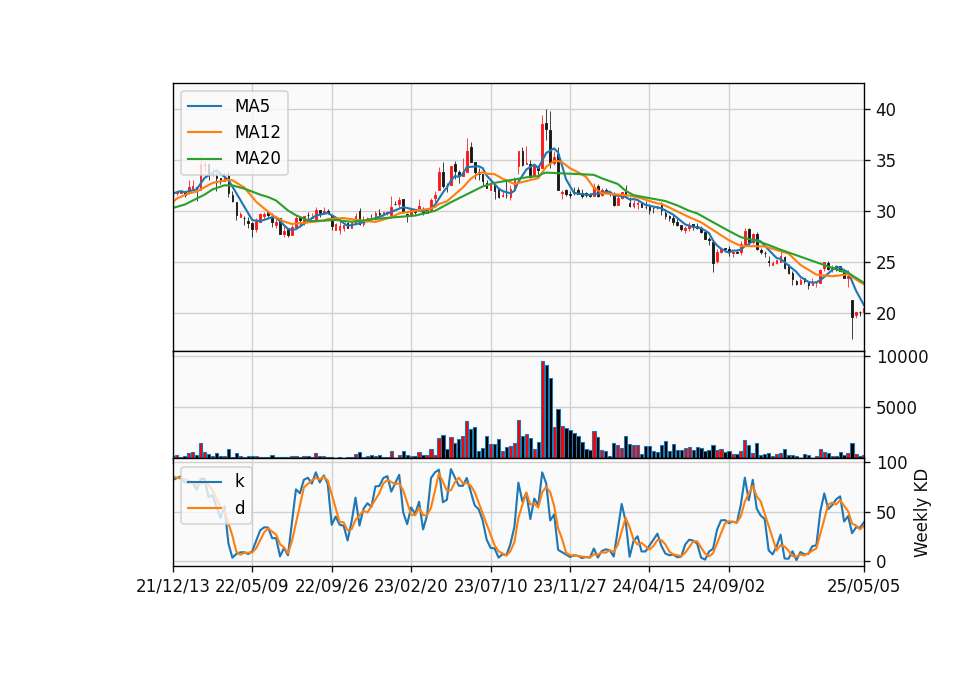Click the 23/02/20 date tick label
Screen dimensions: 960x690
coord(411,586)
